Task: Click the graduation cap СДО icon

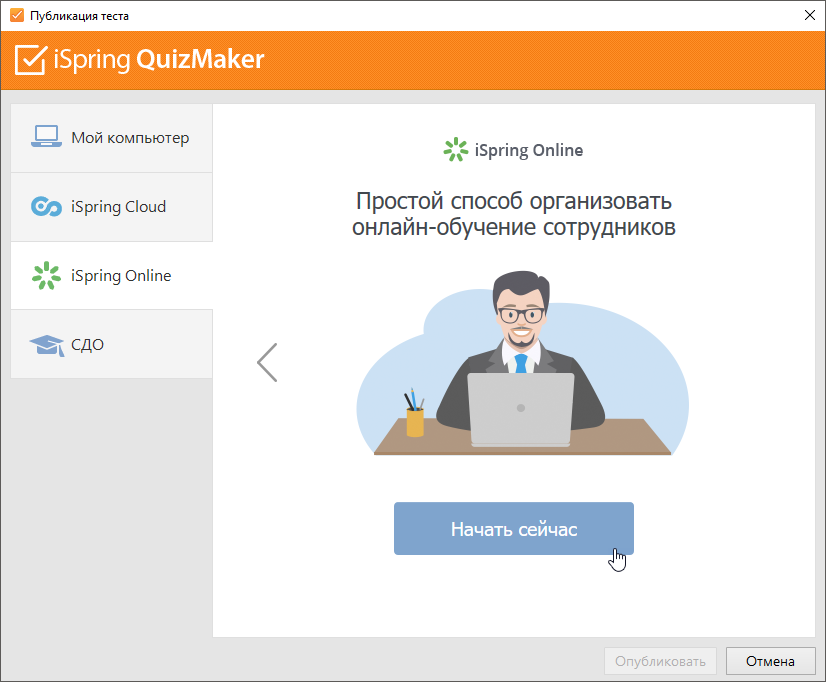Action: point(47,345)
